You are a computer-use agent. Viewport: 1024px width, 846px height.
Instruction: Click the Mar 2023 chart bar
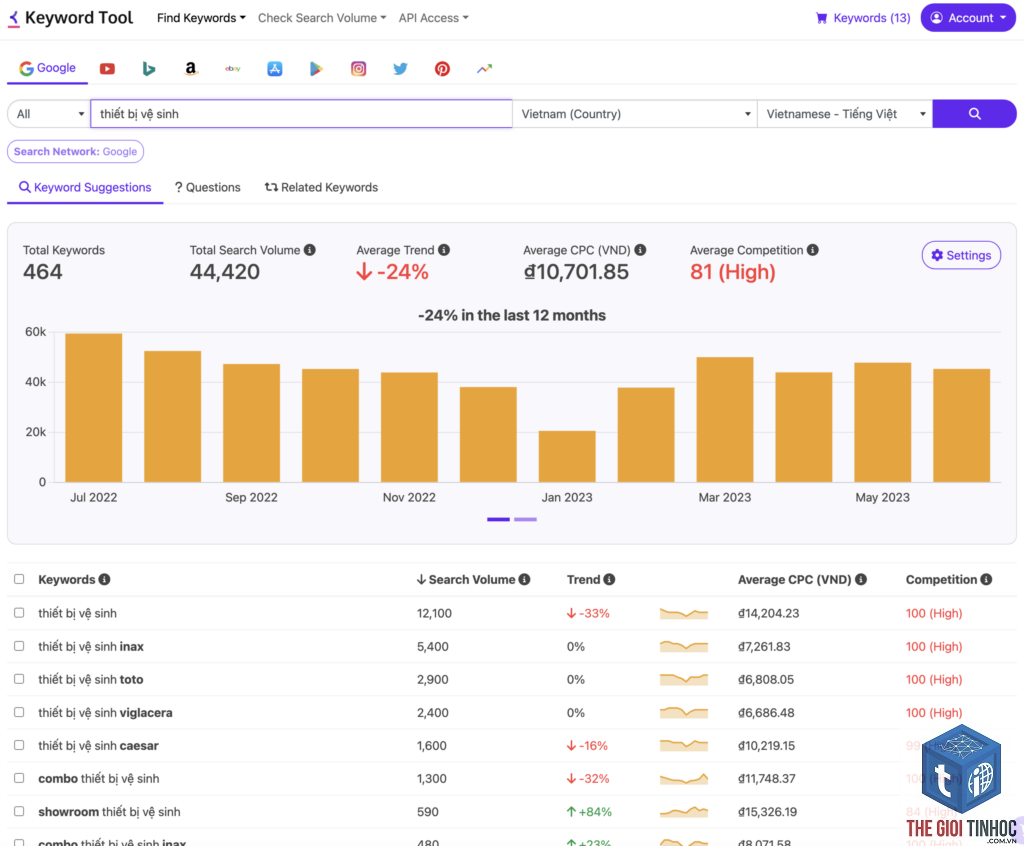pos(725,419)
